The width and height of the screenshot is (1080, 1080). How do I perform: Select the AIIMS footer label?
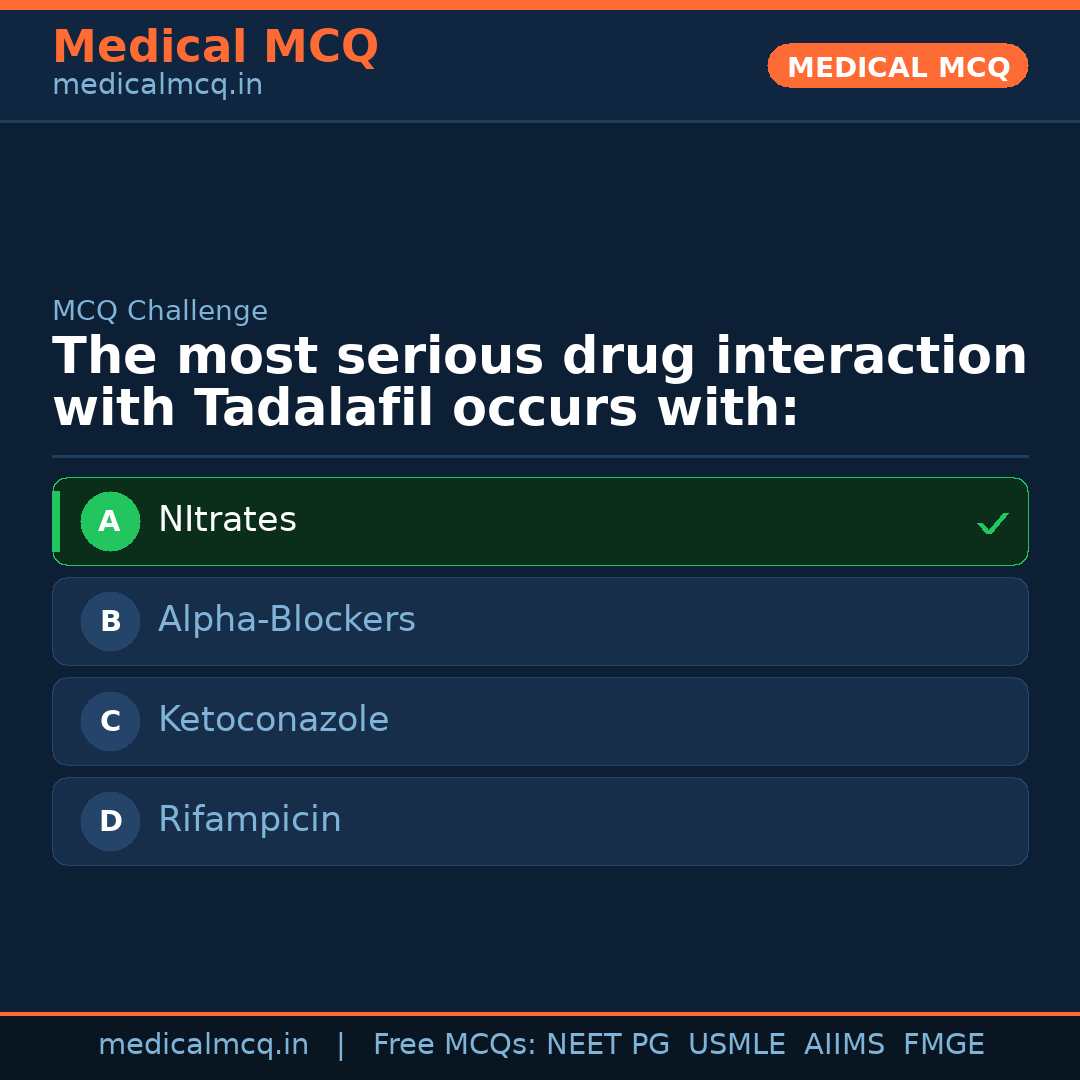point(844,1045)
